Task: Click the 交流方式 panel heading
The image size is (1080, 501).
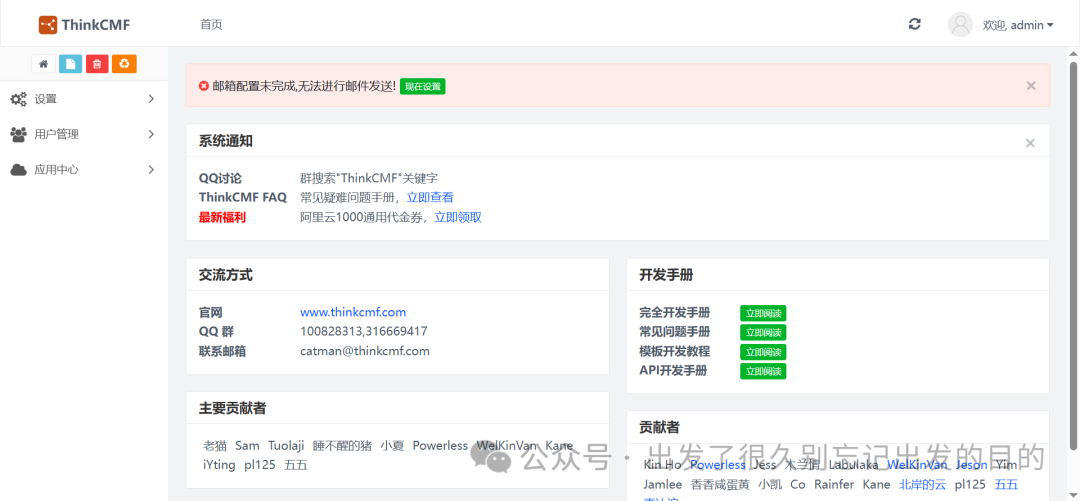Action: point(226,275)
